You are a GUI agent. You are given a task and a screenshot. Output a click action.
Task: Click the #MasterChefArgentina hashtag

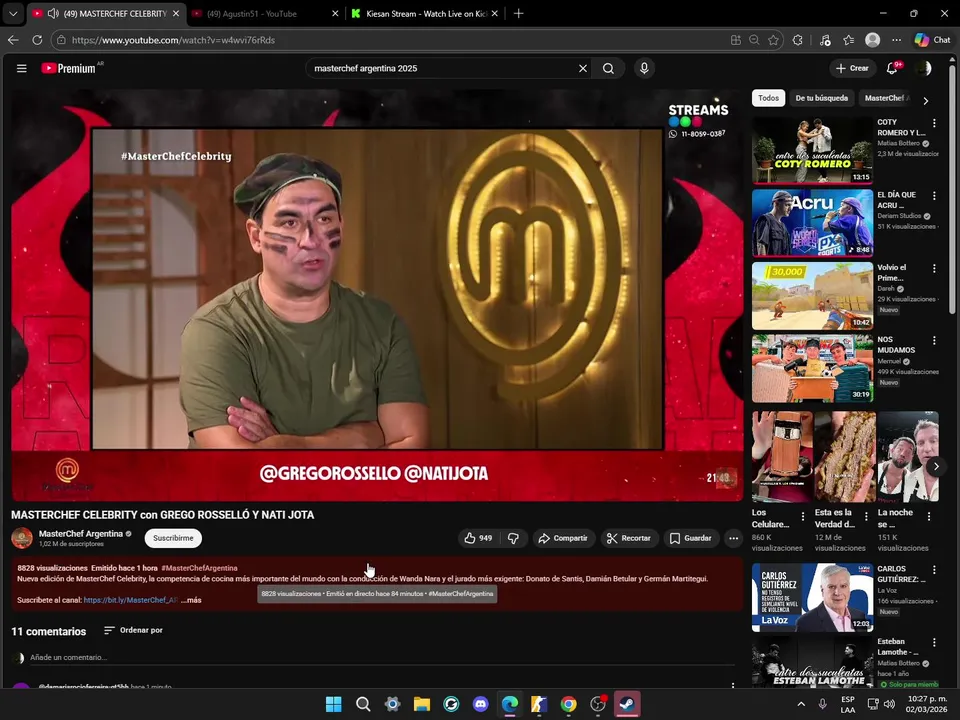199,568
